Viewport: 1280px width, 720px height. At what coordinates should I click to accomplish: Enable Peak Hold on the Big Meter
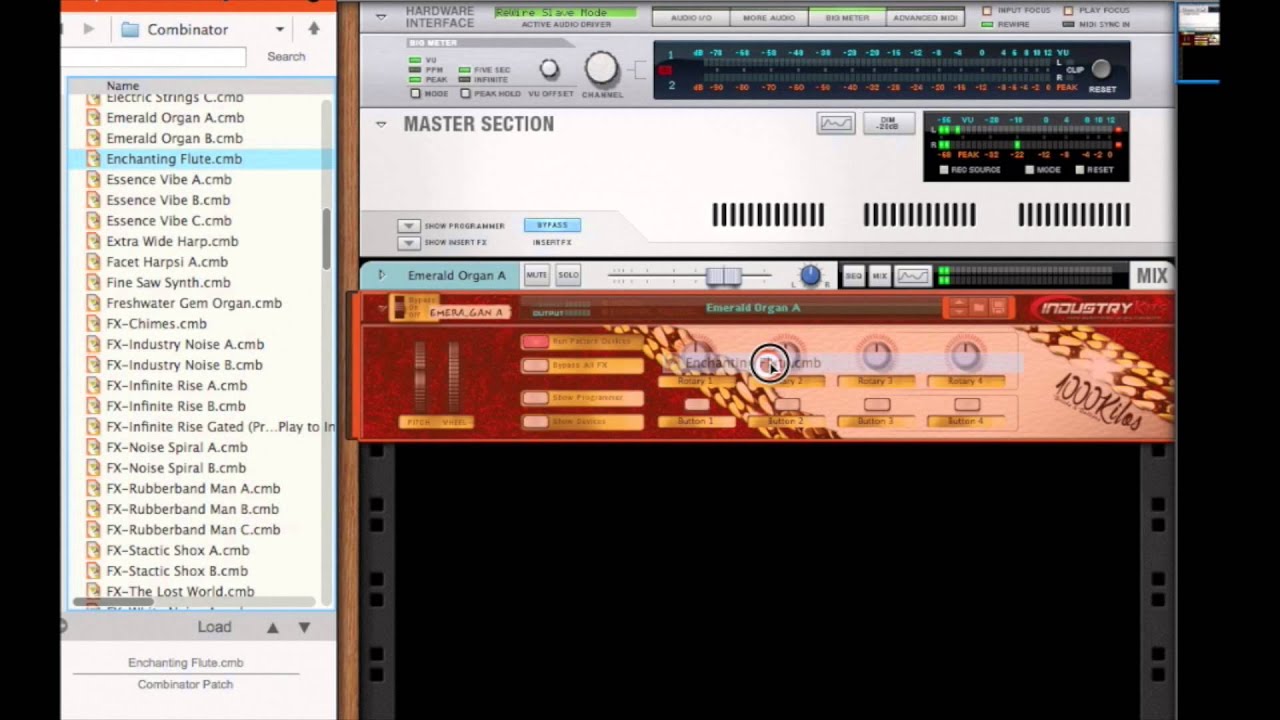(466, 93)
